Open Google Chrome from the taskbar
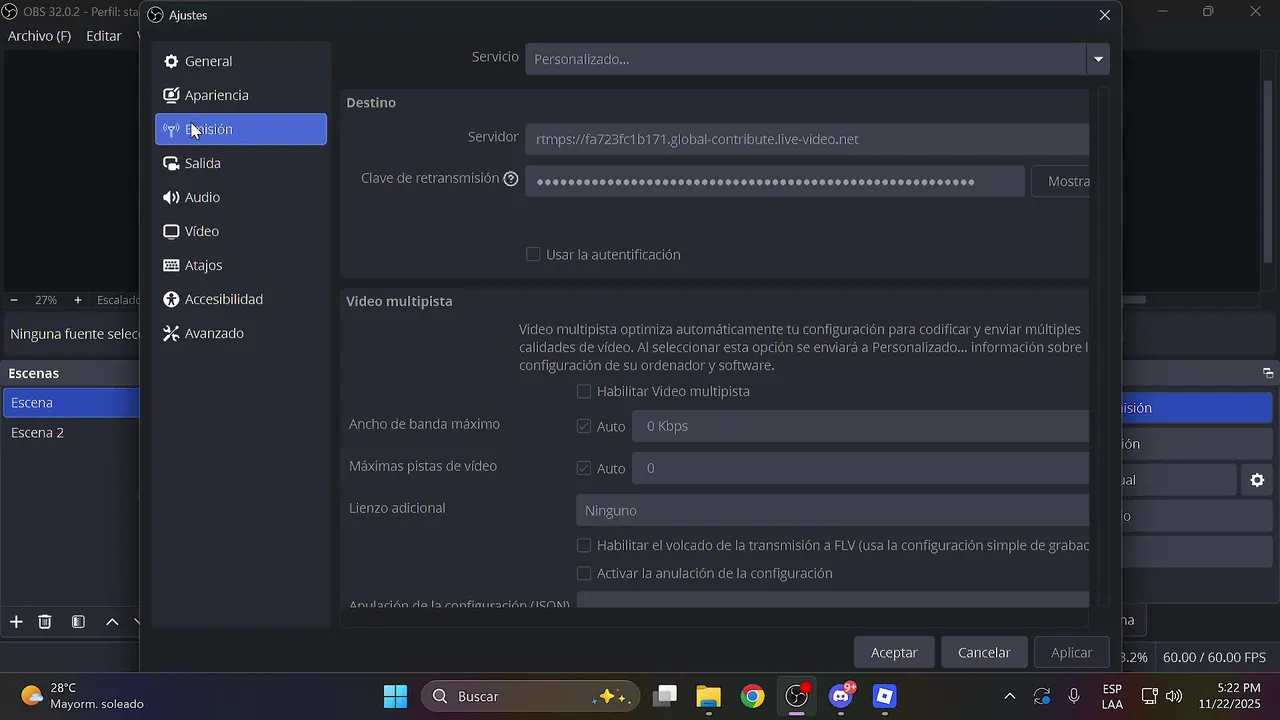The width and height of the screenshot is (1280, 720). pyautogui.click(x=753, y=696)
